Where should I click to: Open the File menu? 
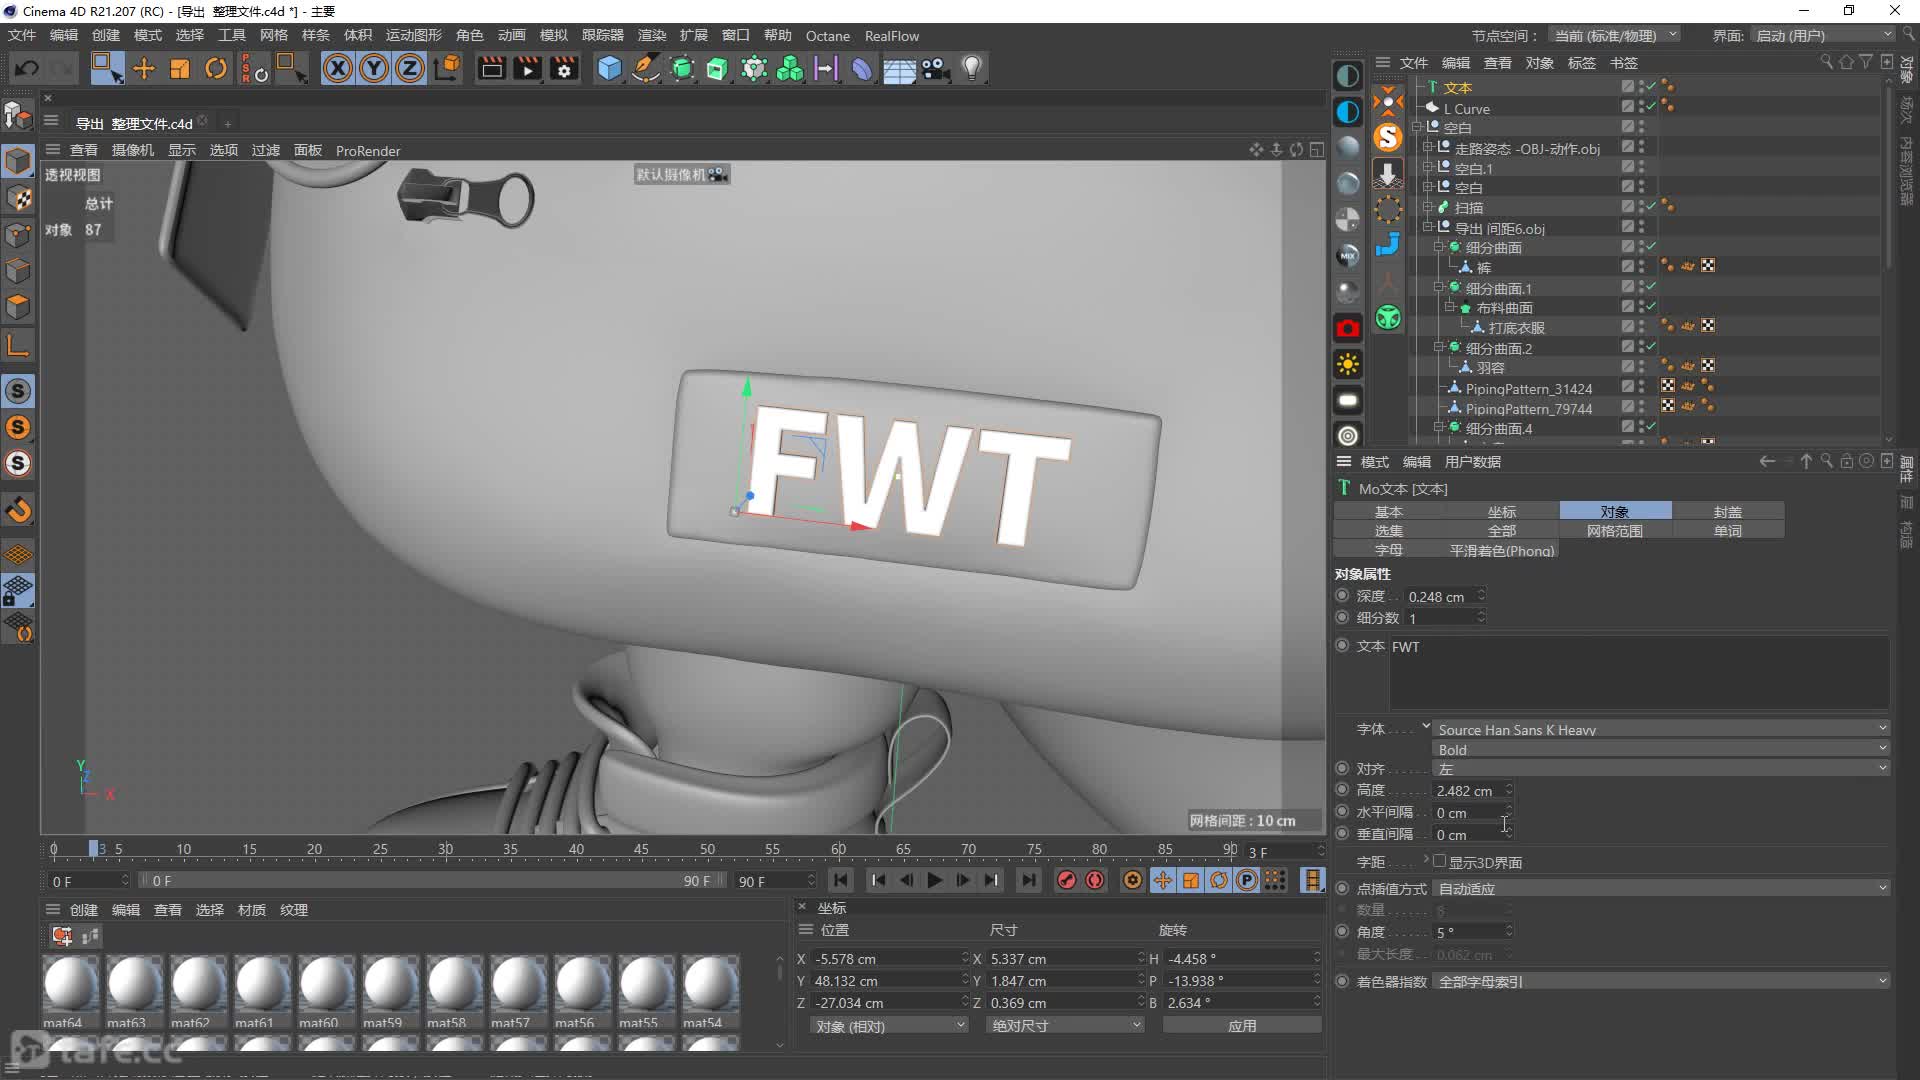click(22, 35)
